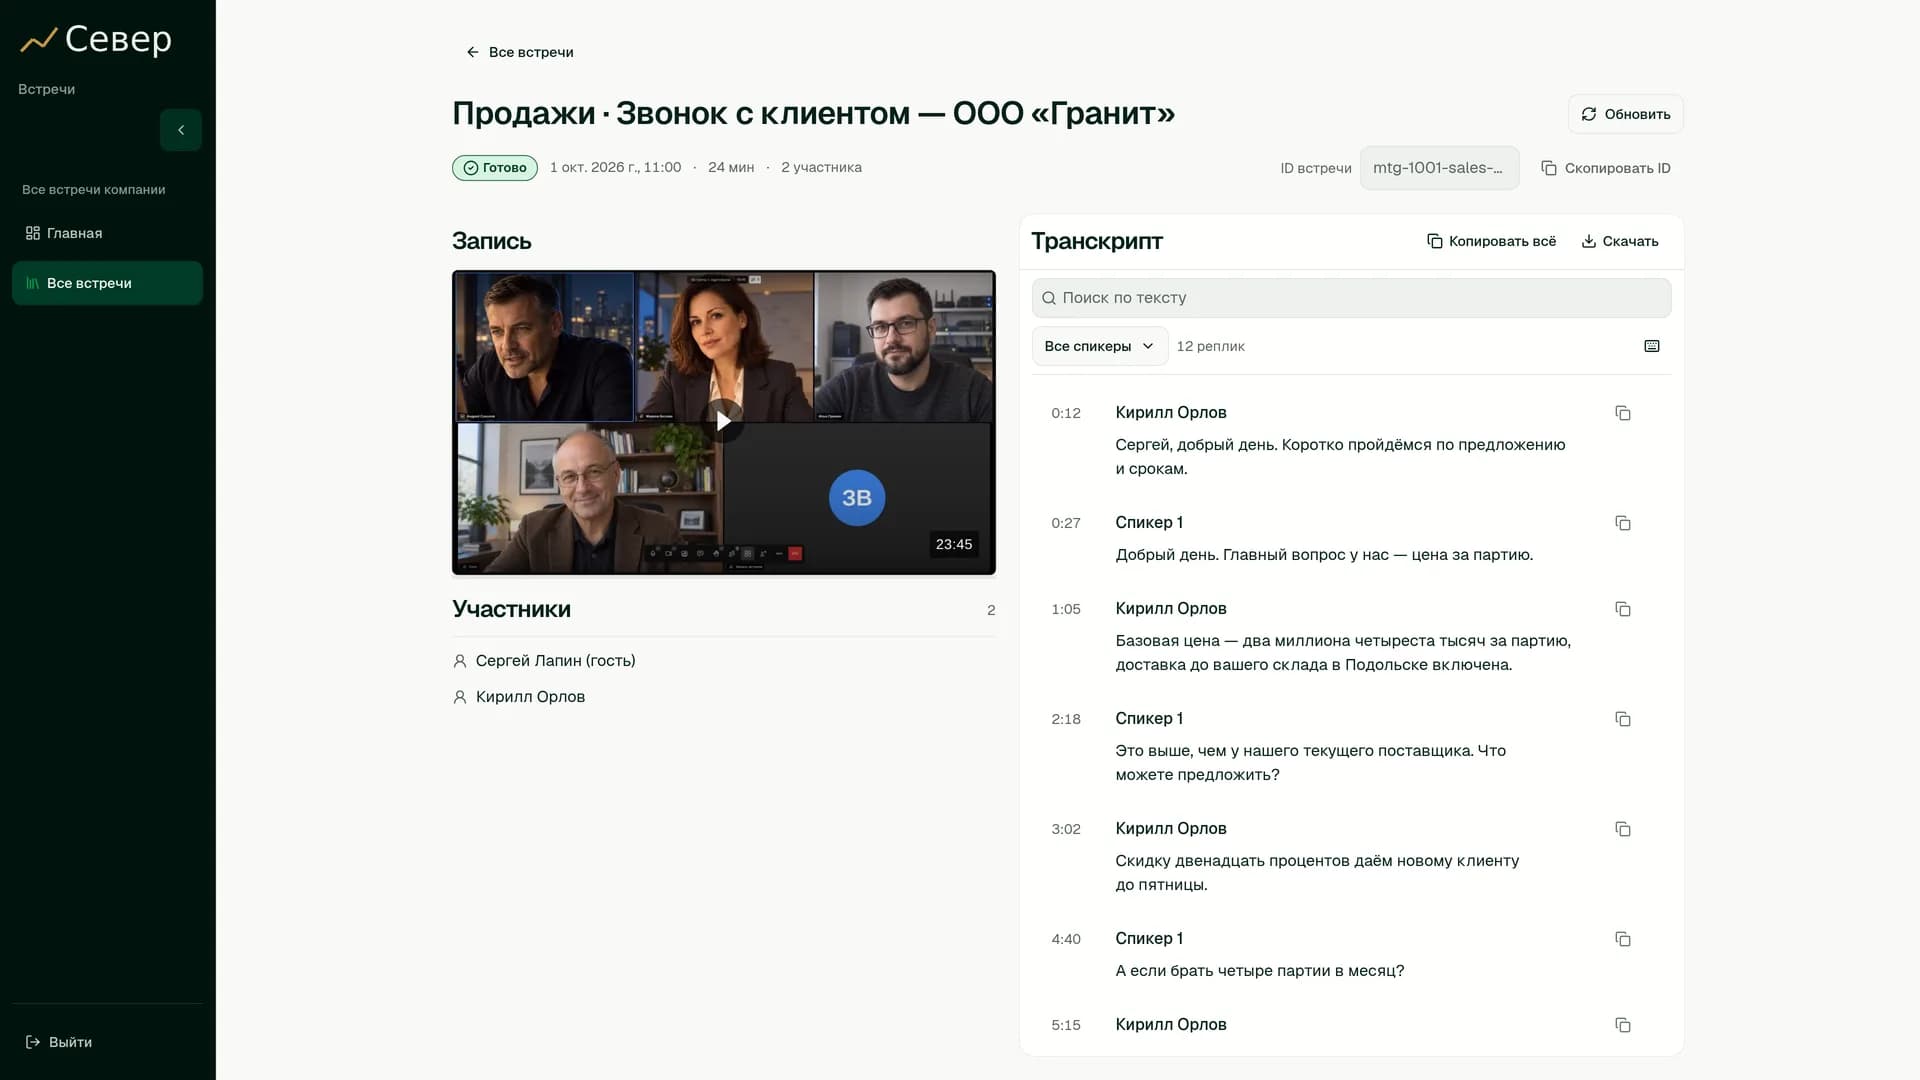The width and height of the screenshot is (1920, 1080).
Task: Copy the 0:12 Кирилл Орлов remark
Action: coord(1623,413)
